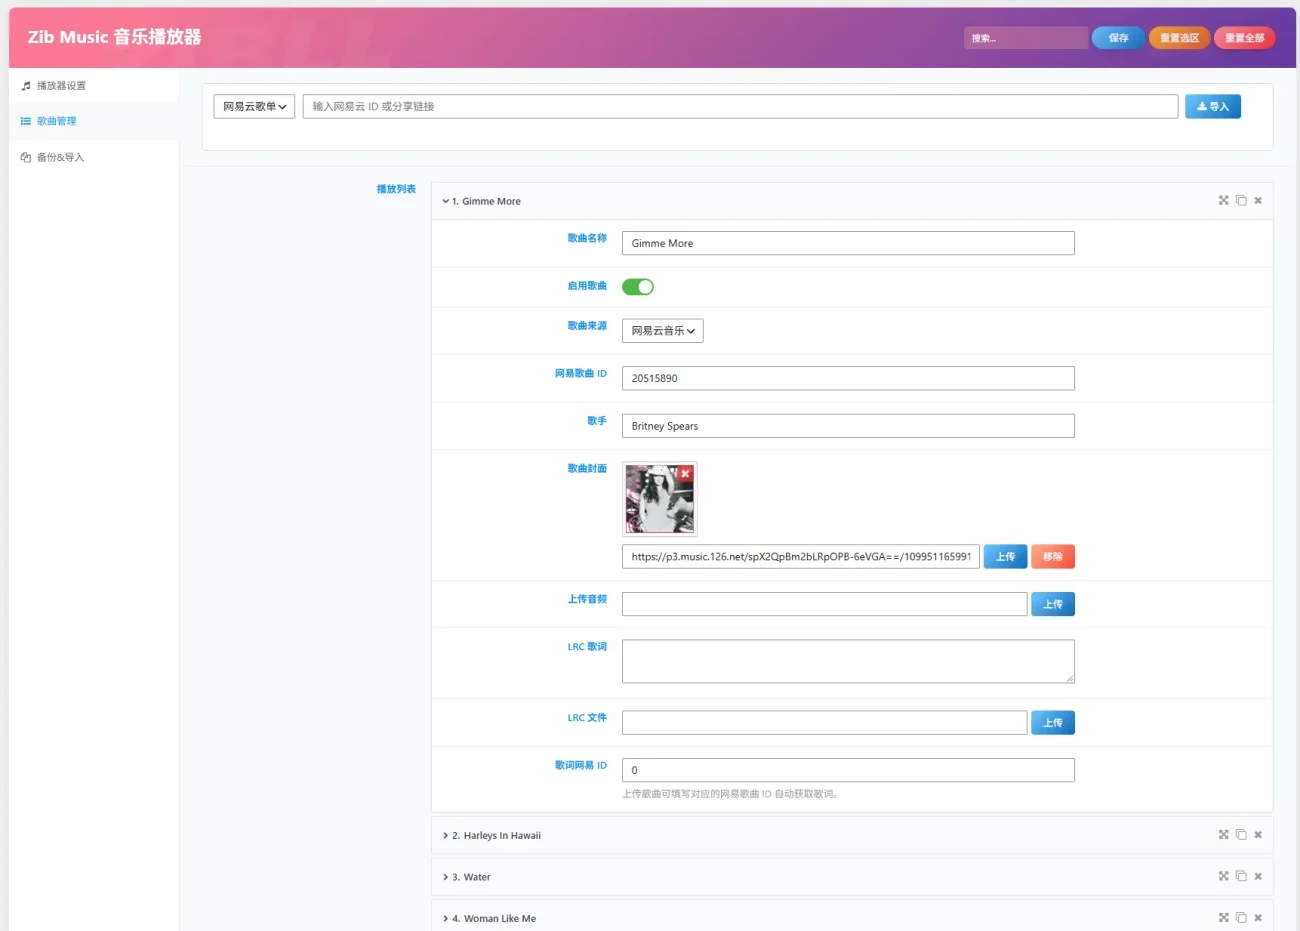Remove cover image with red X on thumbnail
Image resolution: width=1300 pixels, height=931 pixels.
tap(685, 473)
